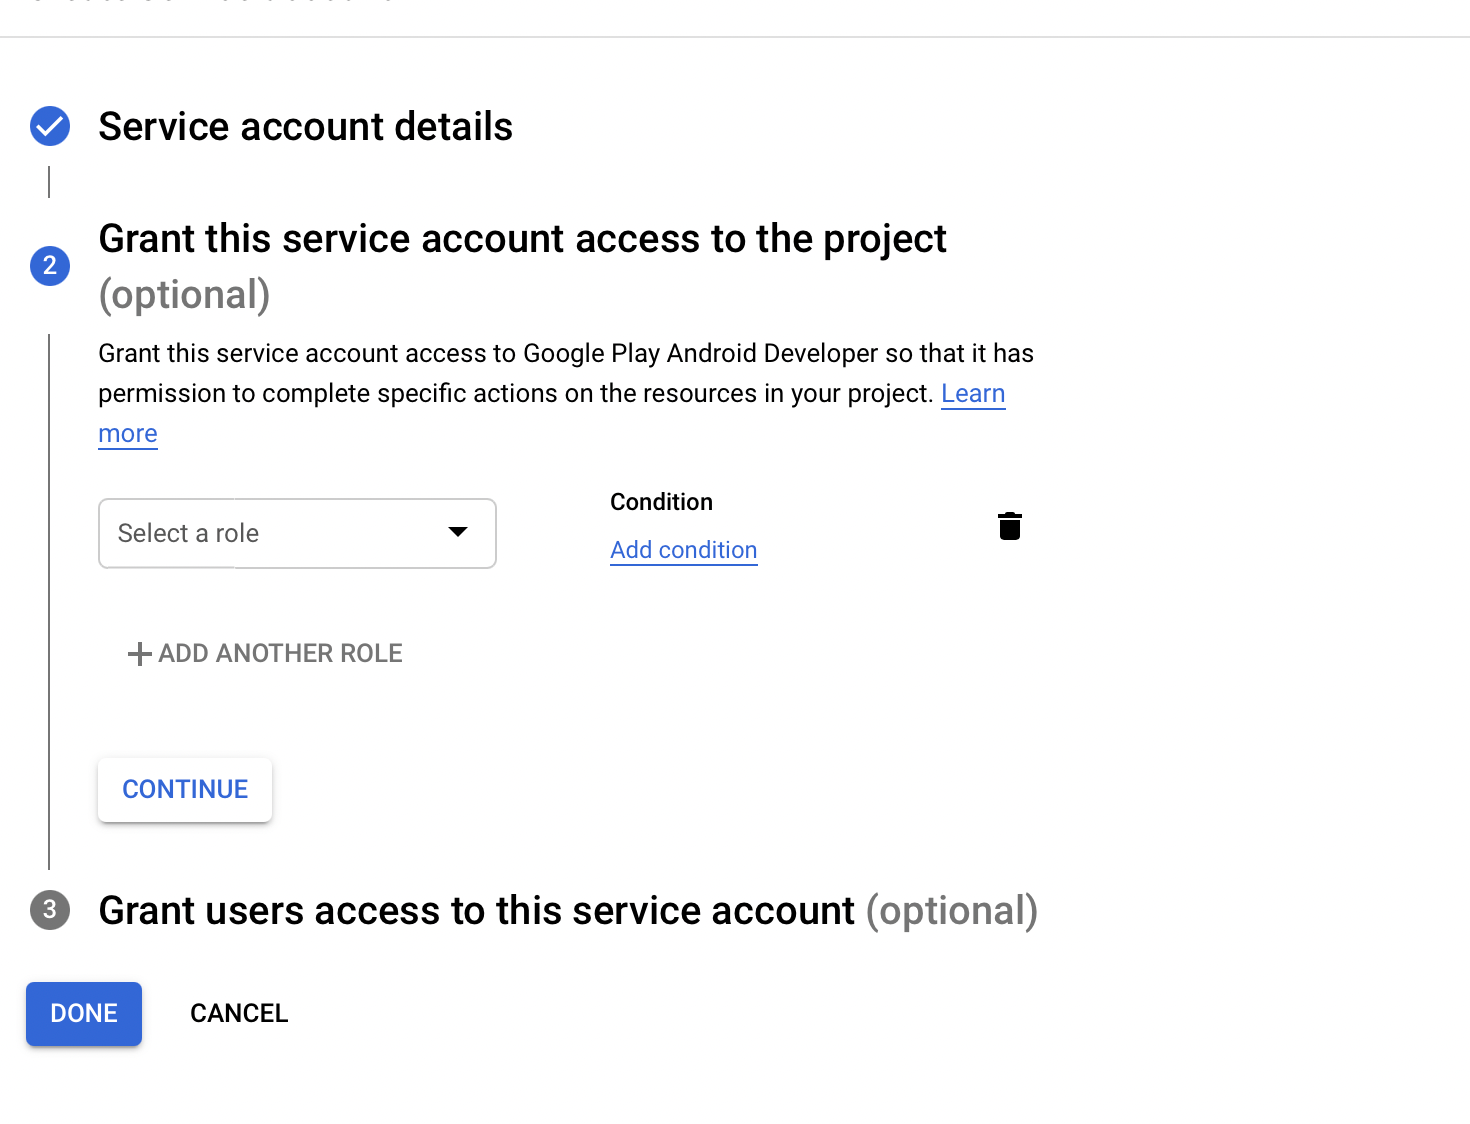
Task: Click the step 2 number badge
Action: (50, 266)
